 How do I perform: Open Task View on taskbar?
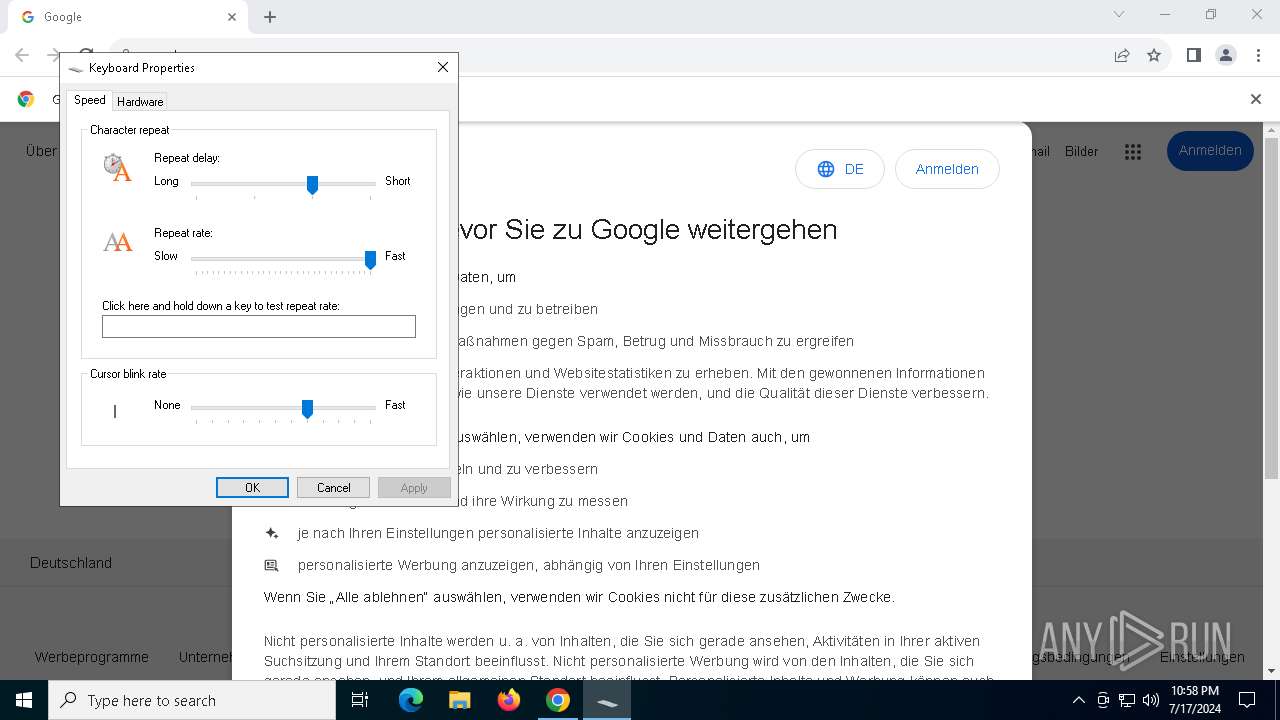click(x=361, y=700)
